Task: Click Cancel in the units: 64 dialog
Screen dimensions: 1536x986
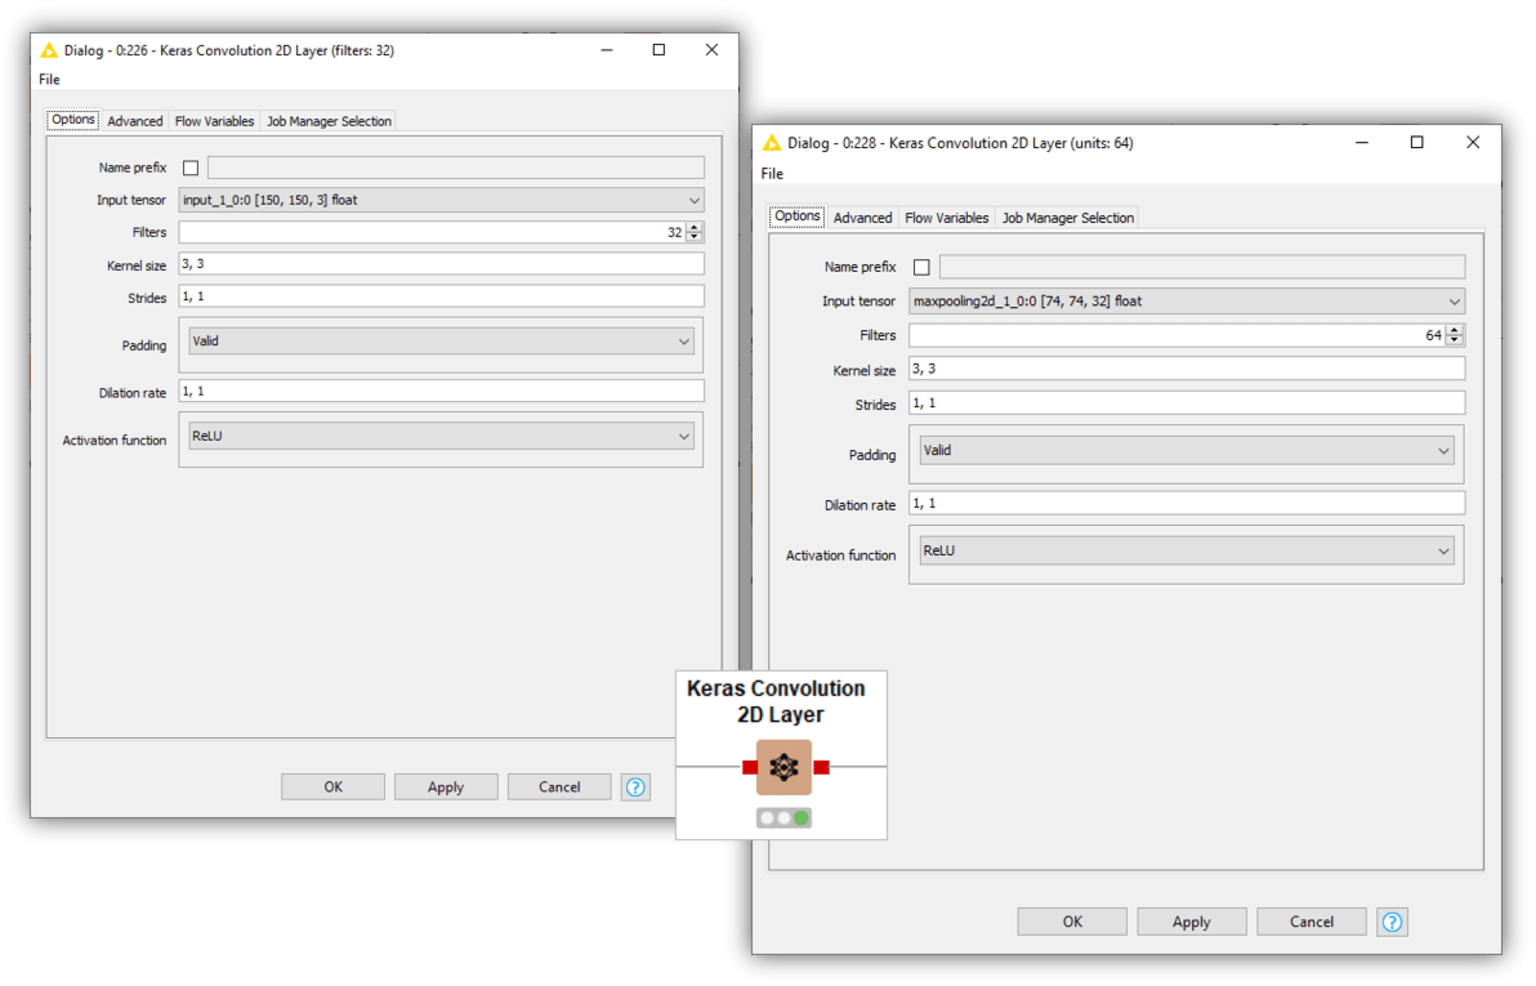Action: point(1311,922)
